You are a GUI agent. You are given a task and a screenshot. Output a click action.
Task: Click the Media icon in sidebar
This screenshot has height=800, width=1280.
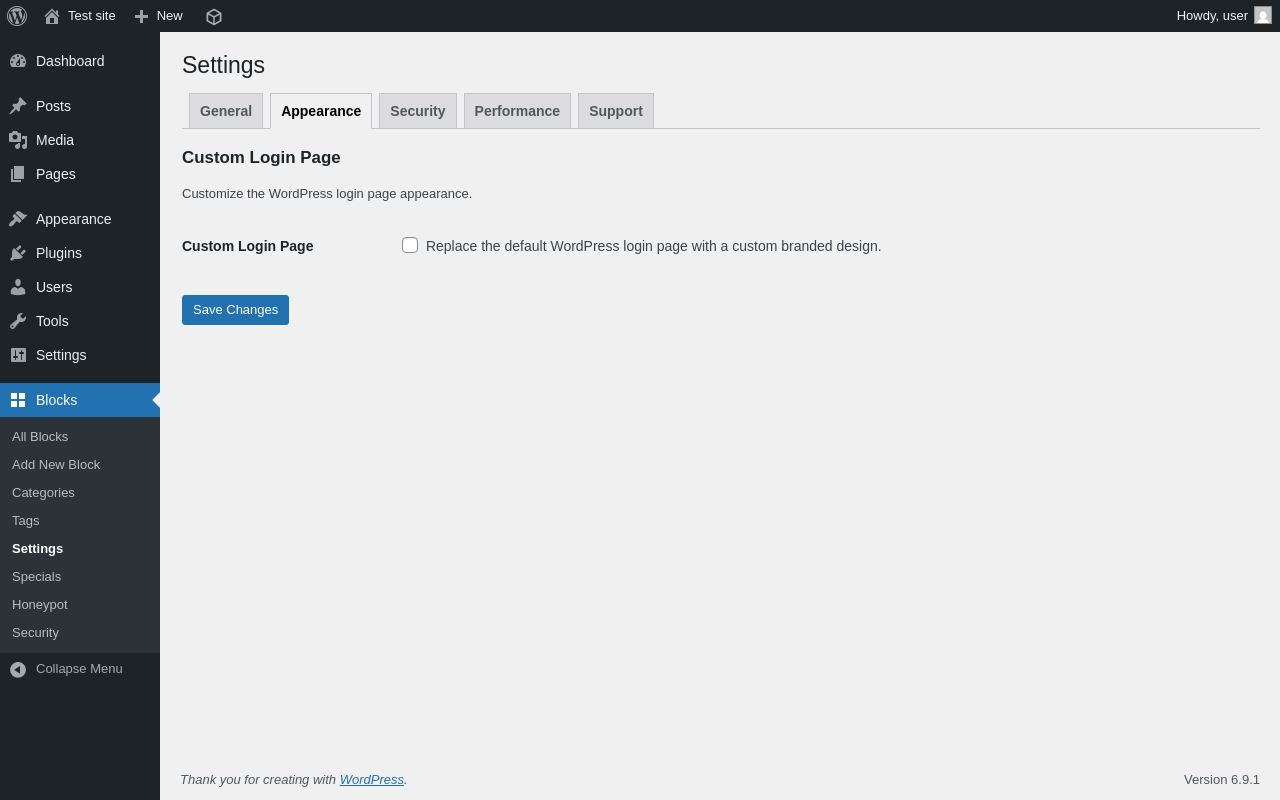pos(18,140)
